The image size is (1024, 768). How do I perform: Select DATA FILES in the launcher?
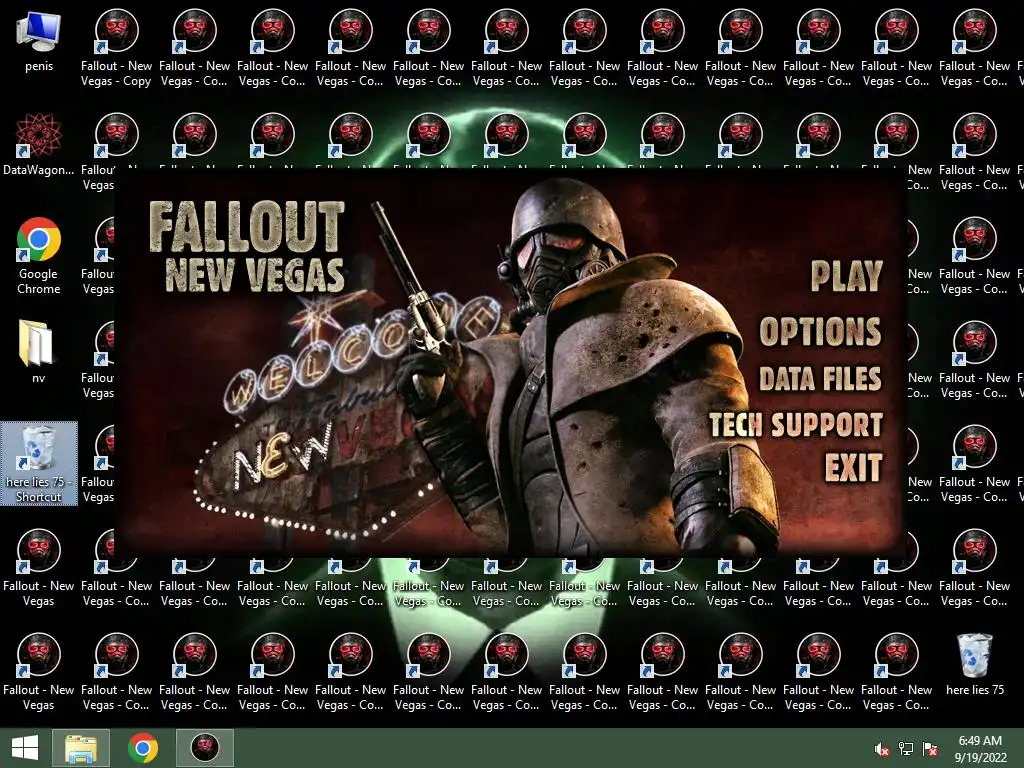(820, 379)
